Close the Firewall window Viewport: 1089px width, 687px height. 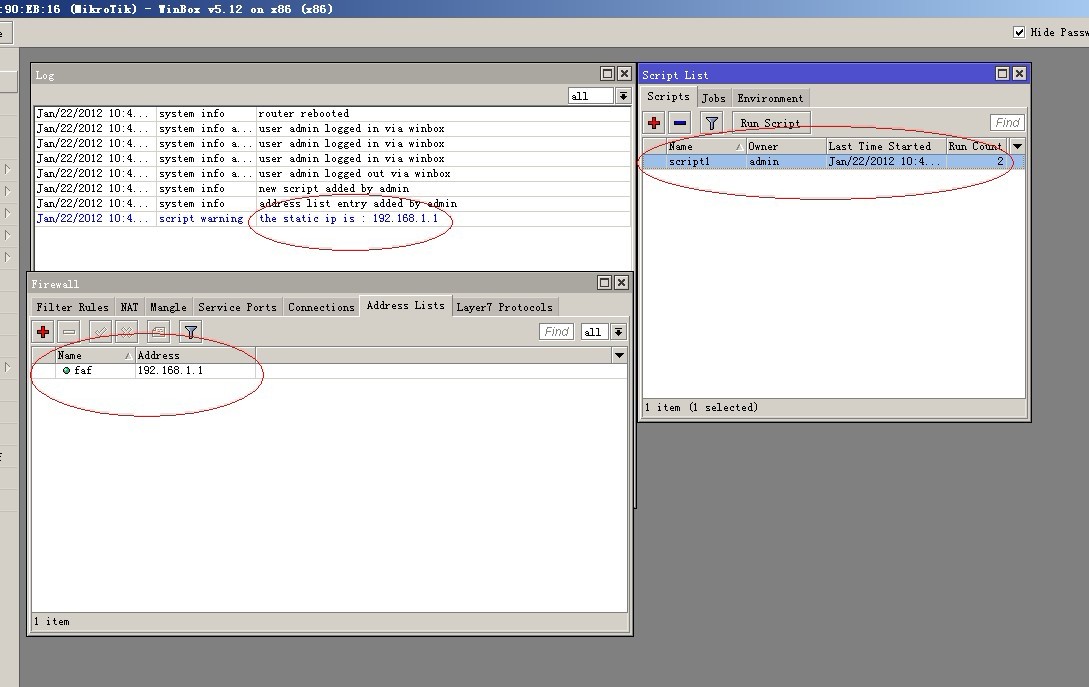(621, 282)
